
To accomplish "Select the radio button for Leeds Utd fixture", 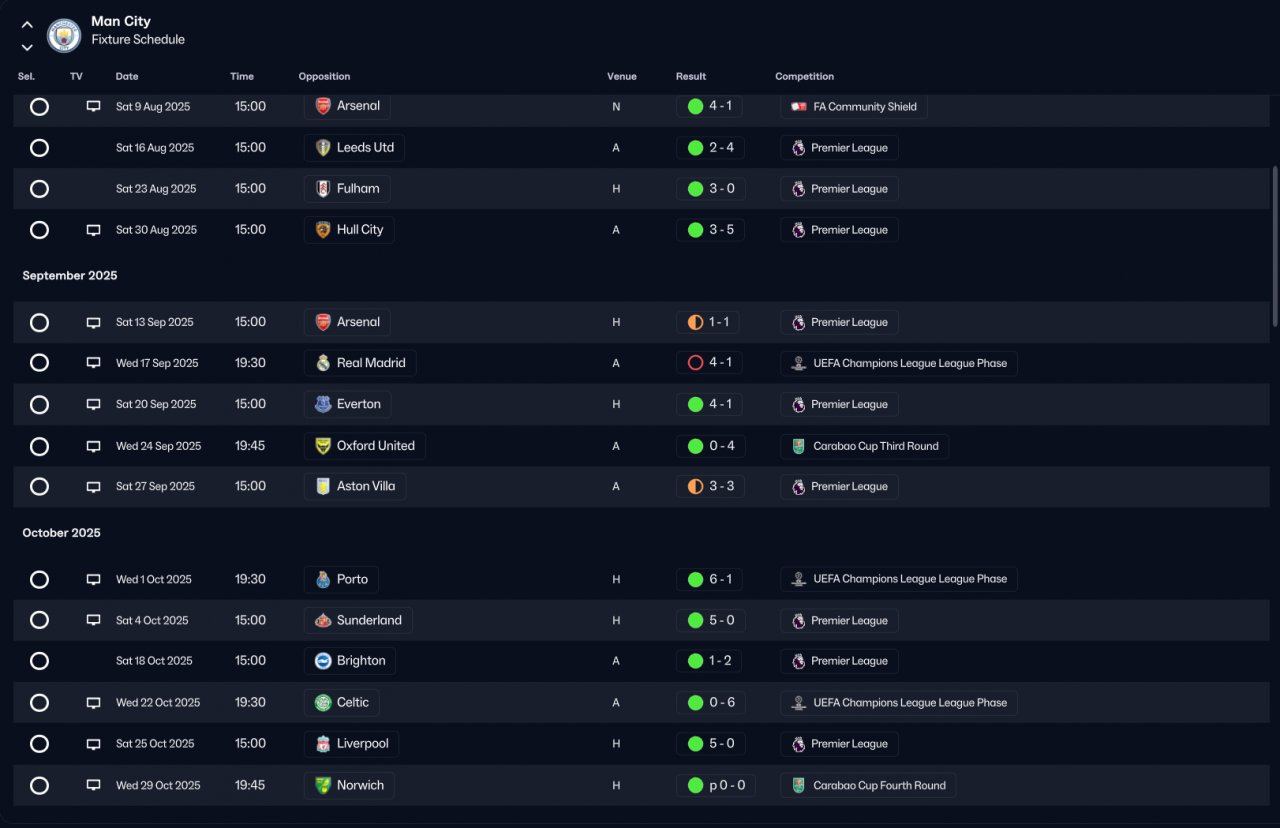I will pyautogui.click(x=39, y=148).
